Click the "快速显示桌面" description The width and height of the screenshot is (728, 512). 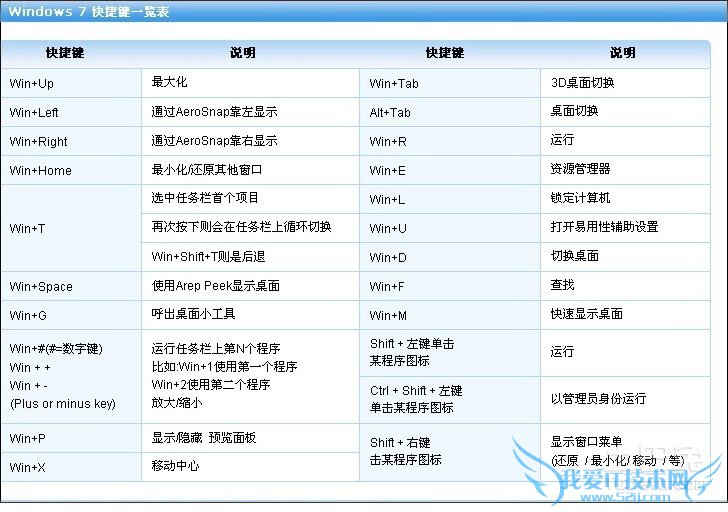click(x=586, y=313)
